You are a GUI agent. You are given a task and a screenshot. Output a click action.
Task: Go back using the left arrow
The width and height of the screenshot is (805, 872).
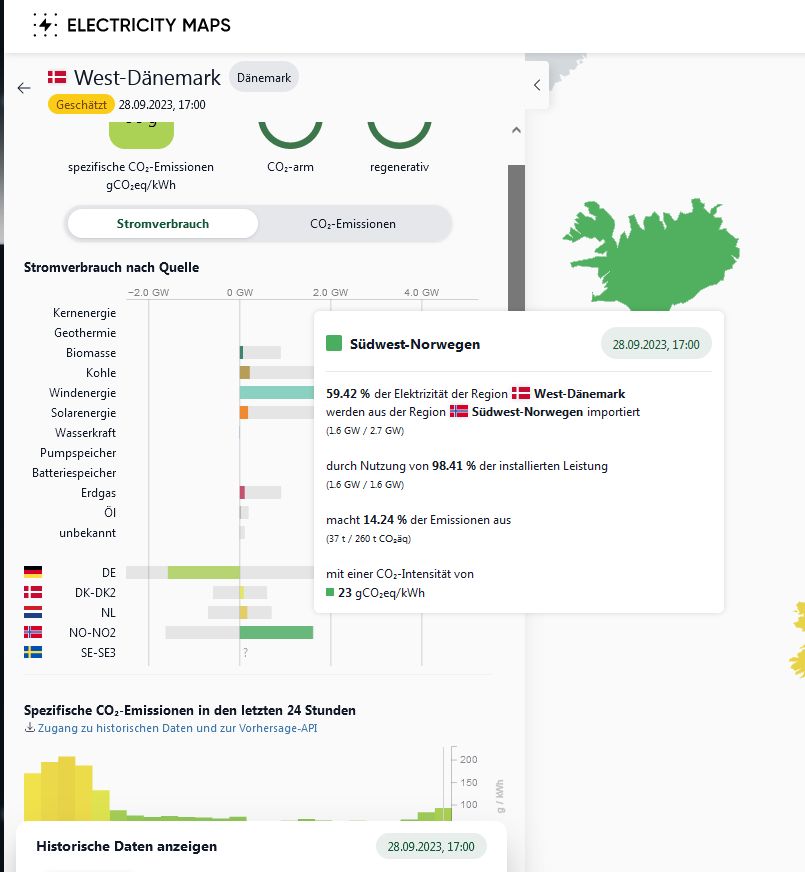[24, 88]
